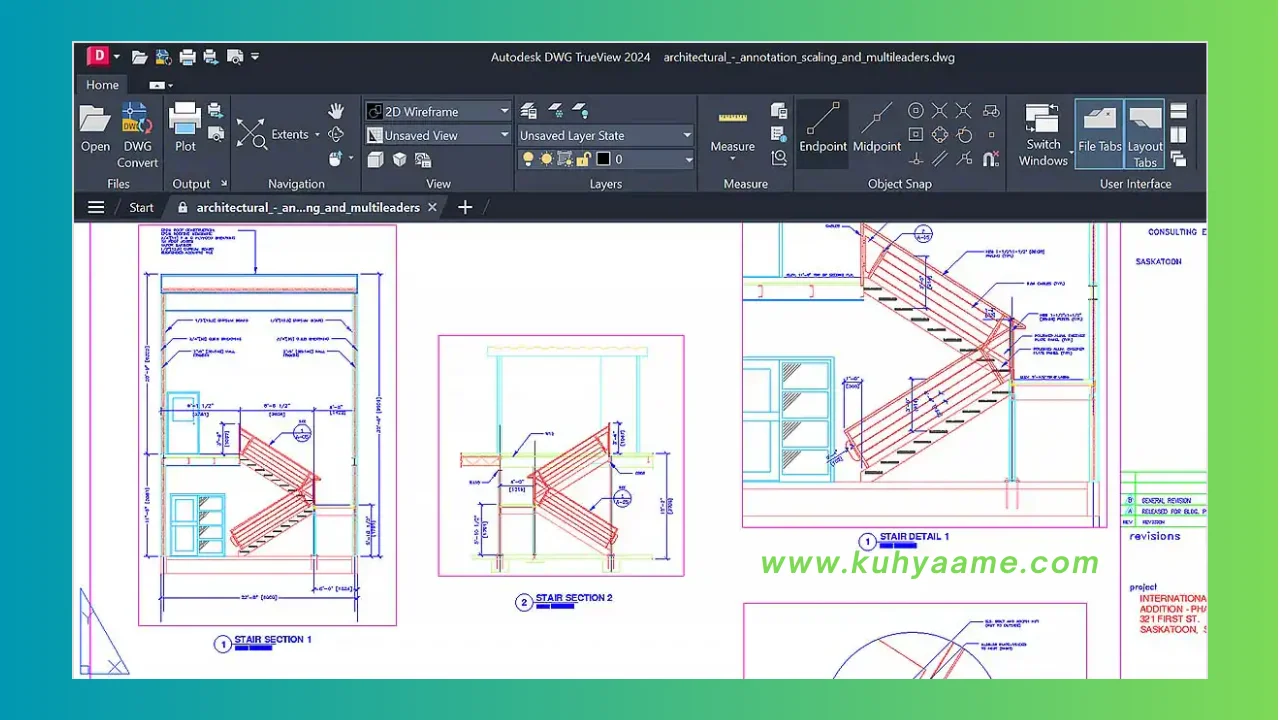The height and width of the screenshot is (720, 1280).
Task: Open the named views manager icon
Action: (423, 160)
